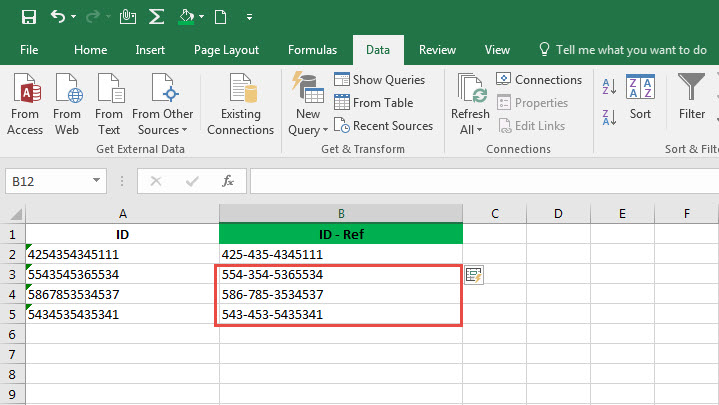
Task: Select cell containing 425-435-4345111
Action: pos(341,254)
